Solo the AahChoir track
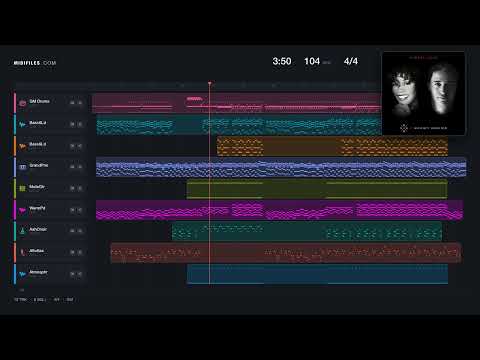Screen dimensions: 480x360 click(x=80, y=231)
